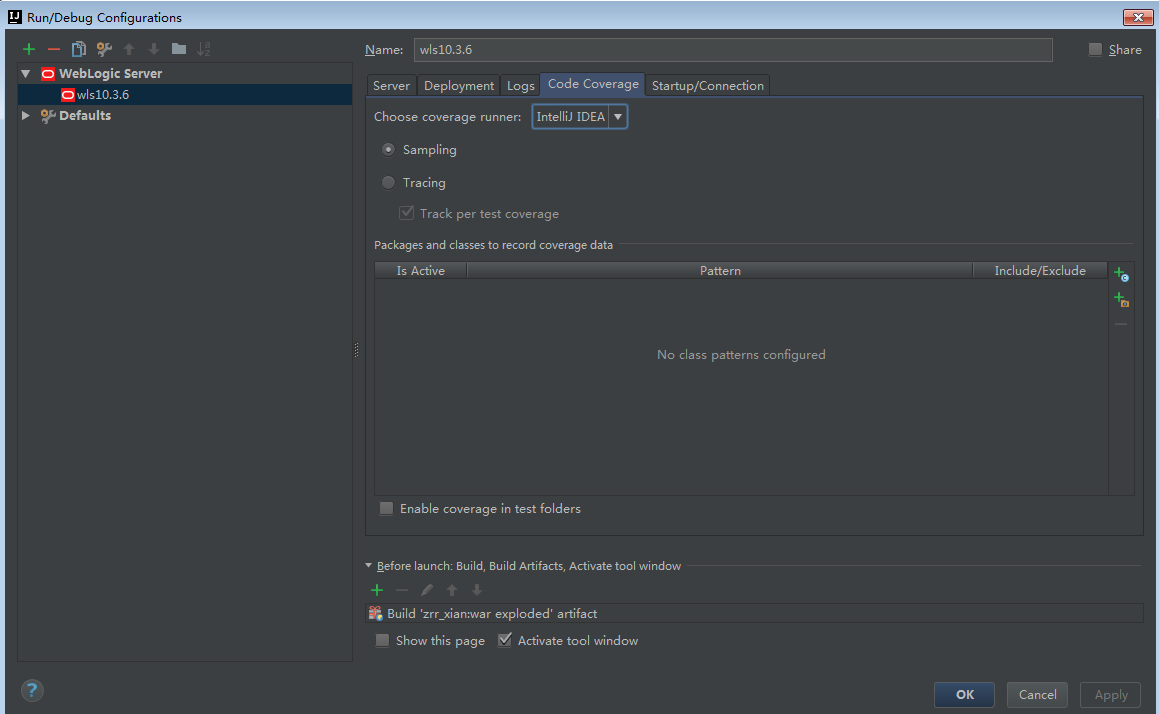This screenshot has height=714, width=1159.
Task: Collapse WebLogic Server tree node
Action: coord(26,74)
